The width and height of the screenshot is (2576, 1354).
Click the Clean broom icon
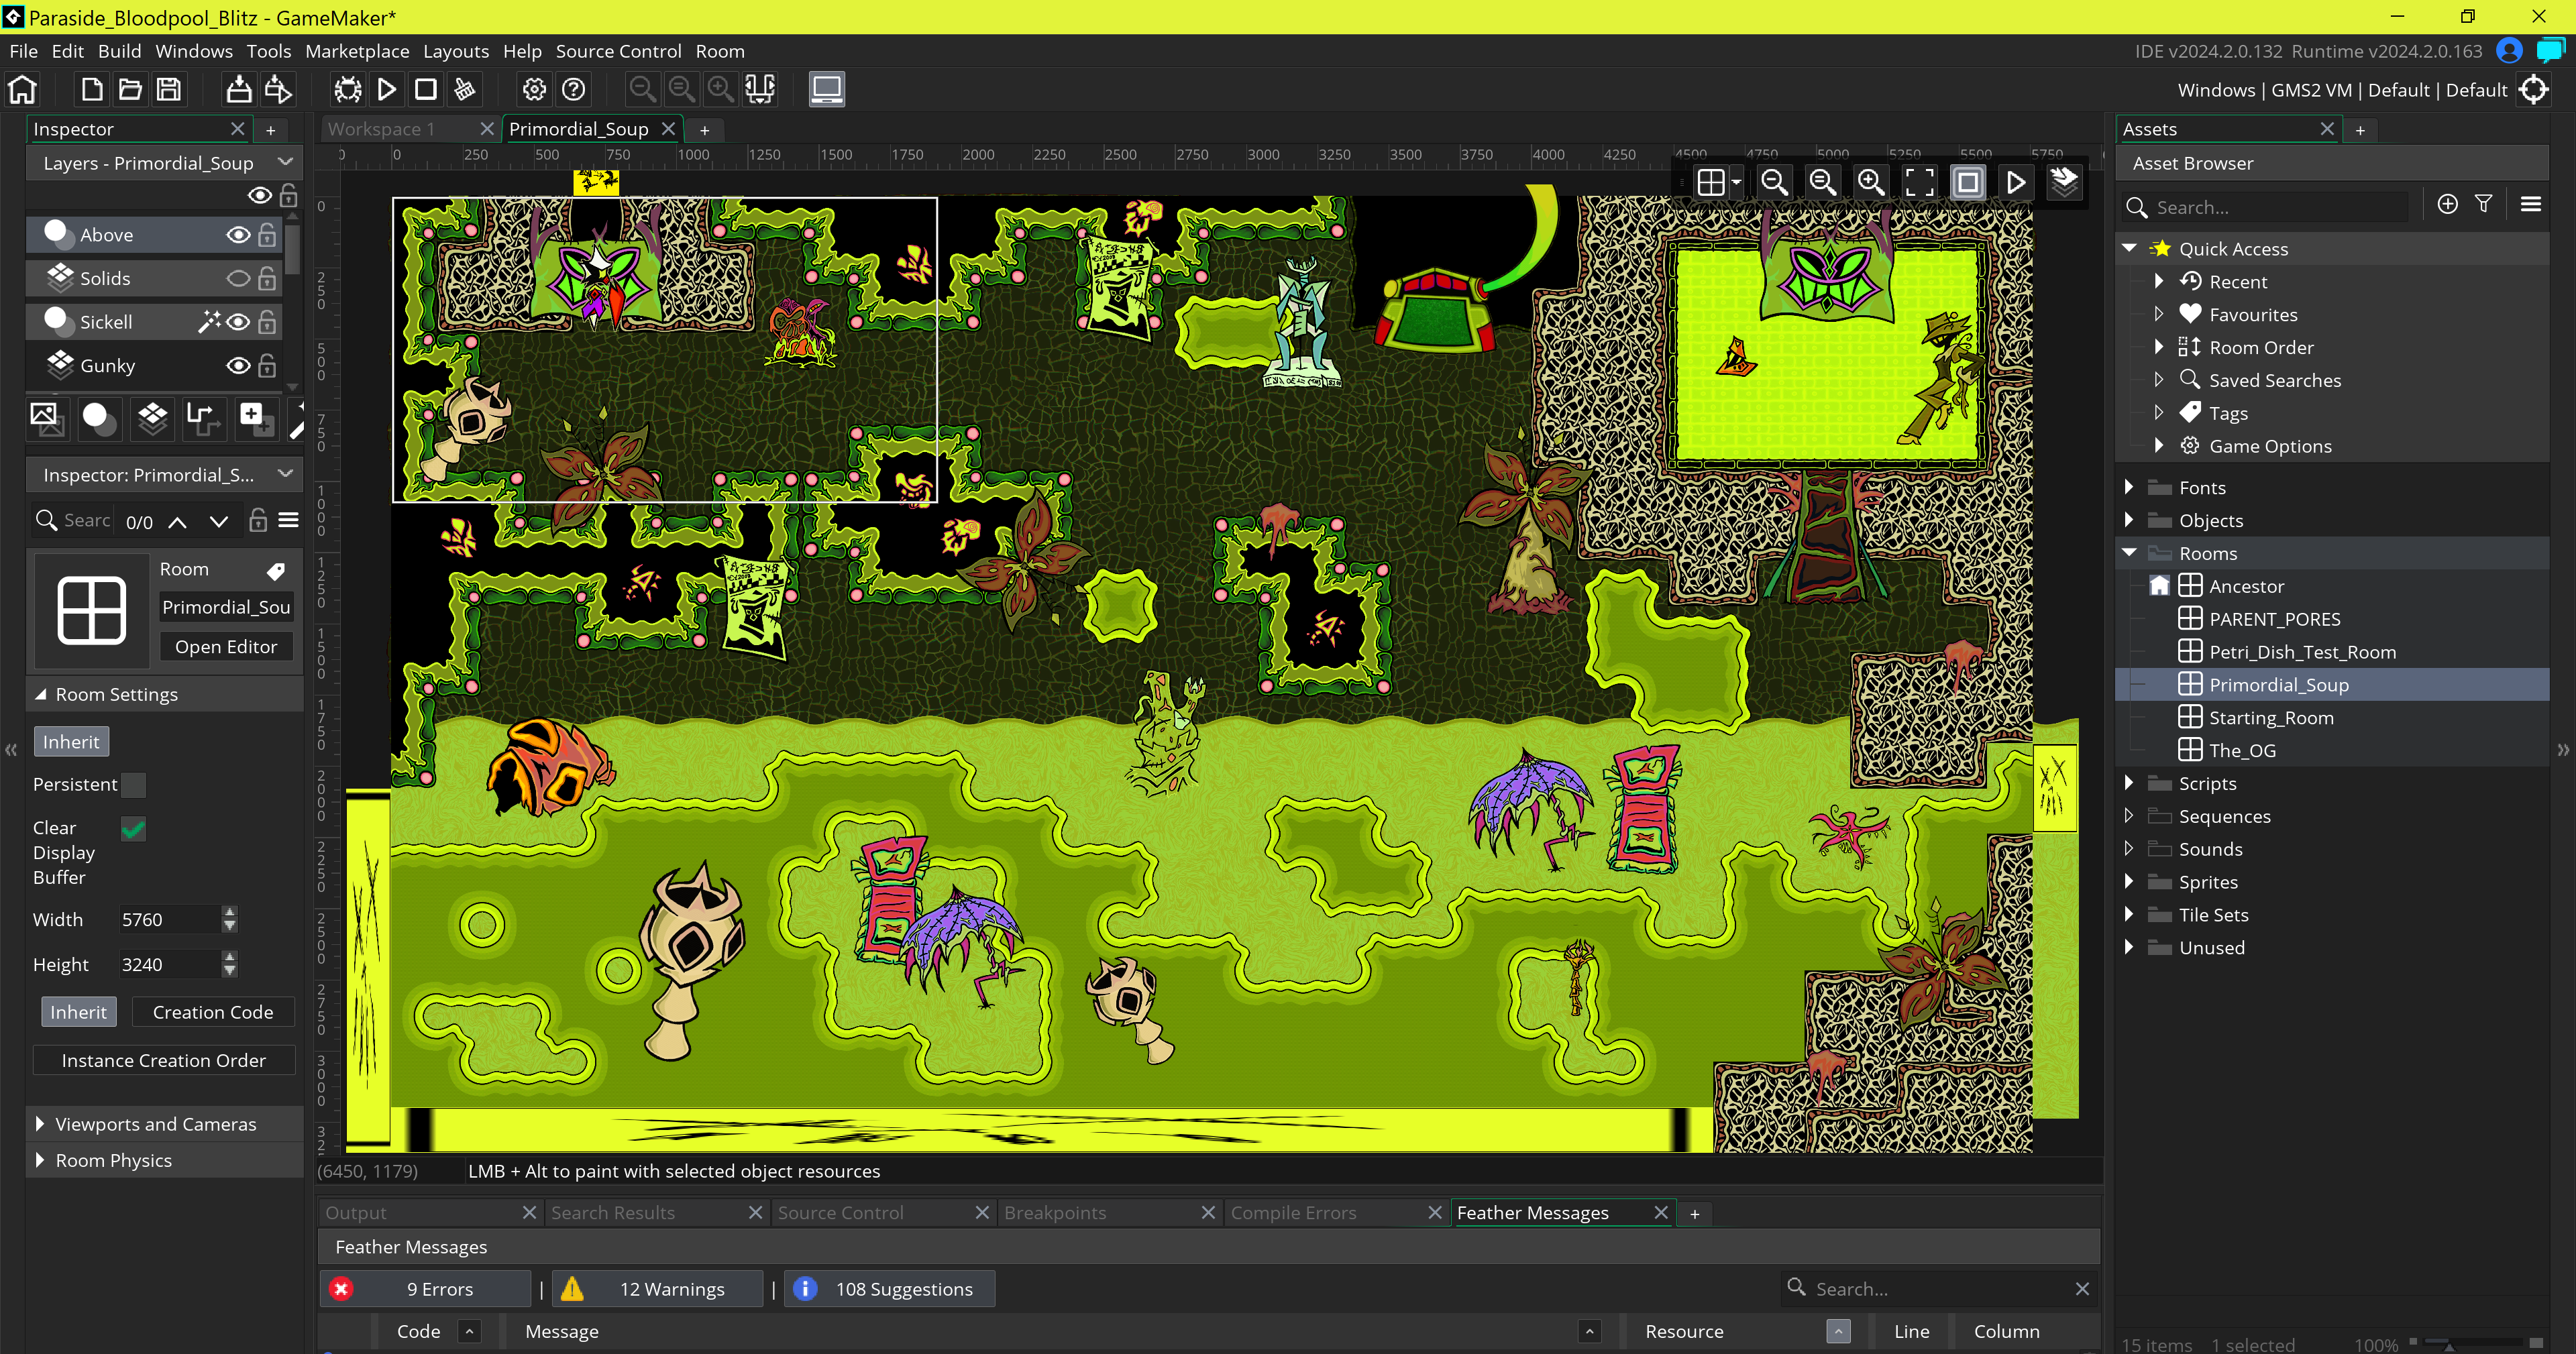(464, 90)
